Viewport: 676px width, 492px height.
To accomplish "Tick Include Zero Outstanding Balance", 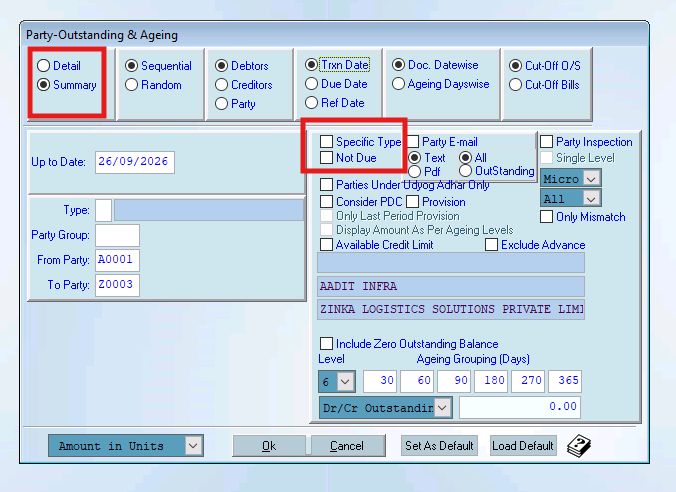I will click(x=326, y=344).
